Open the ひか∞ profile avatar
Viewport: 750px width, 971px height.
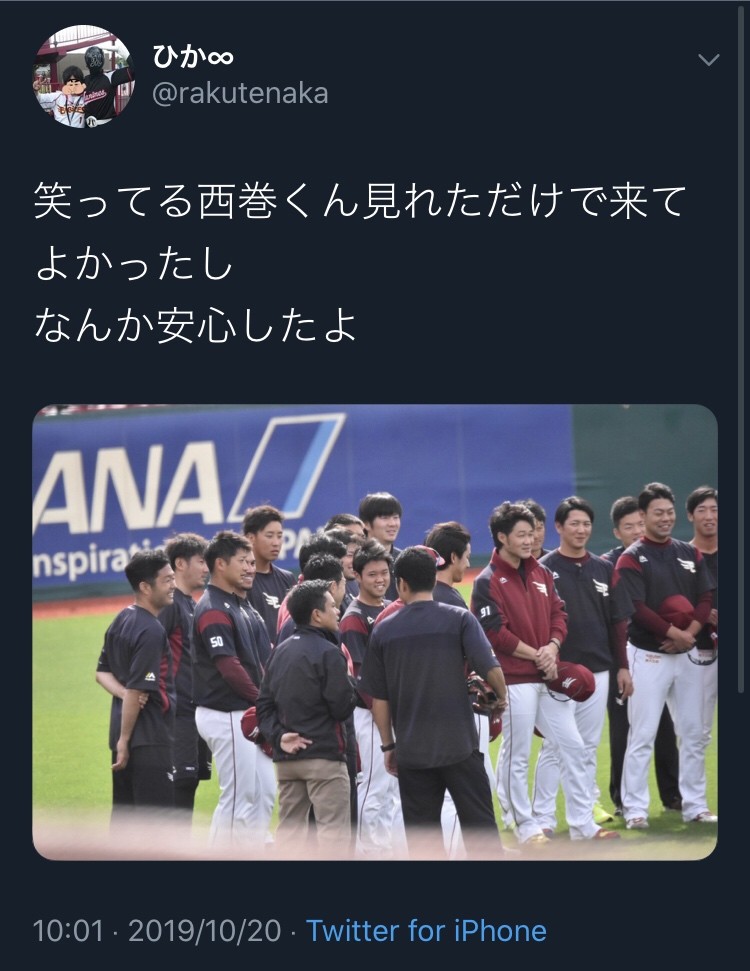tap(83, 77)
